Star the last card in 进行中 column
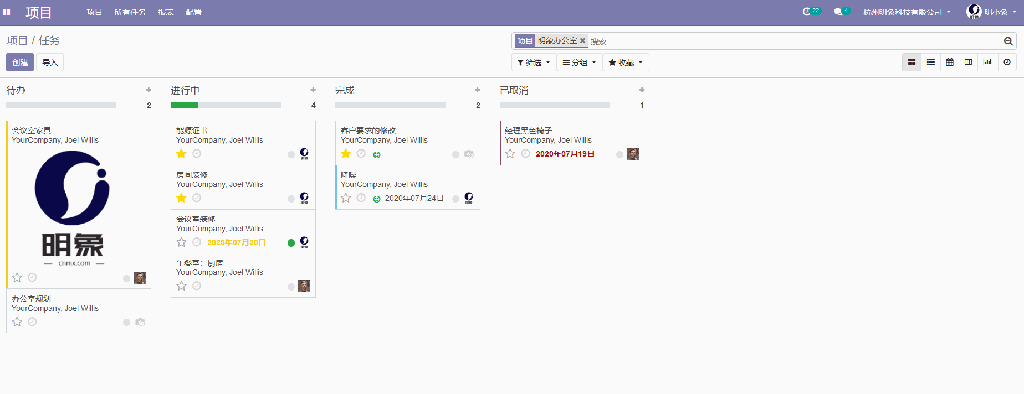Image resolution: width=1024 pixels, height=394 pixels. point(182,286)
